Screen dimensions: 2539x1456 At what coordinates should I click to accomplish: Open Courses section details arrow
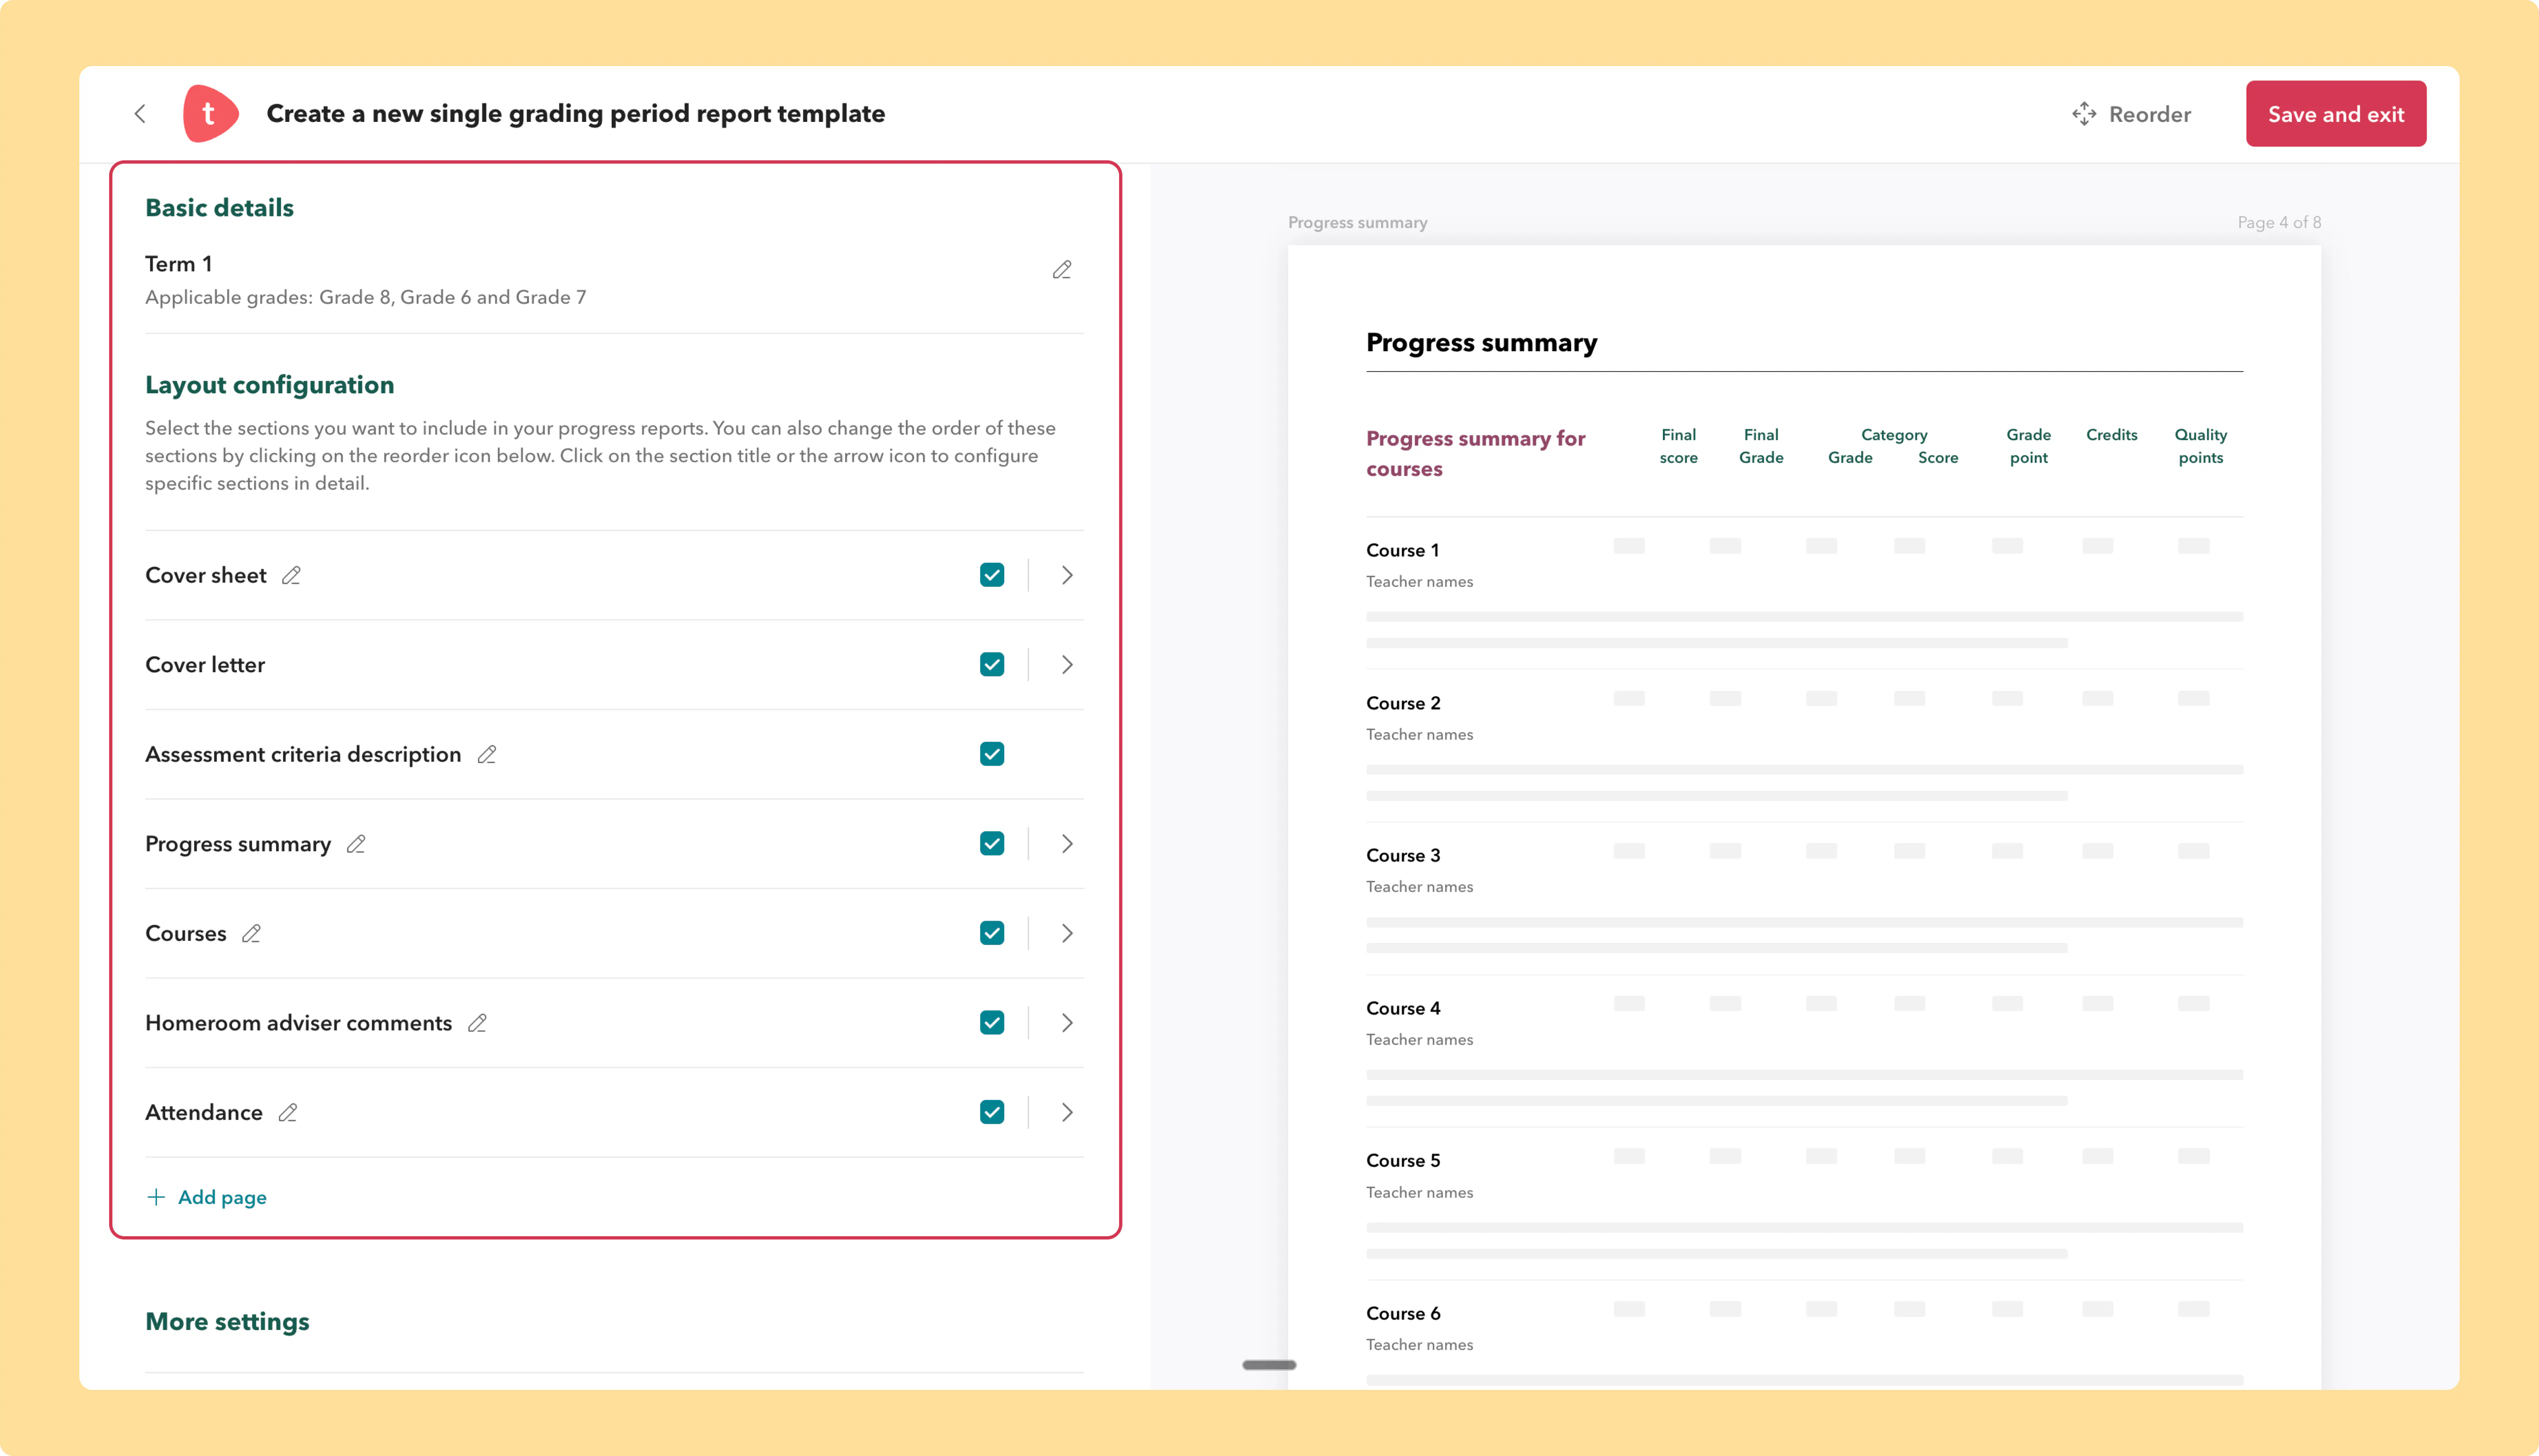1067,933
